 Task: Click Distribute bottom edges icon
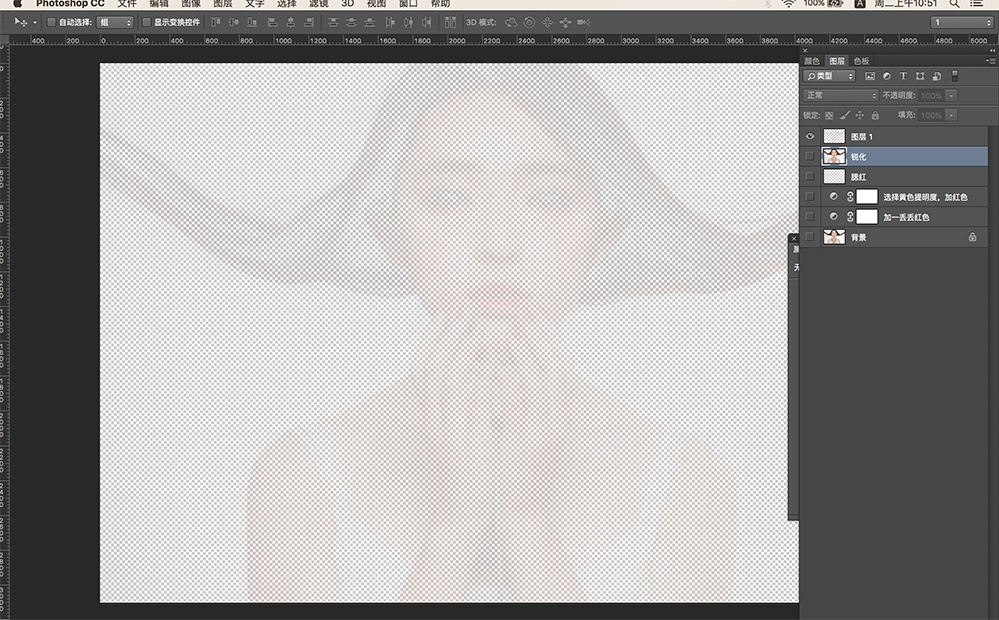pyautogui.click(x=370, y=22)
